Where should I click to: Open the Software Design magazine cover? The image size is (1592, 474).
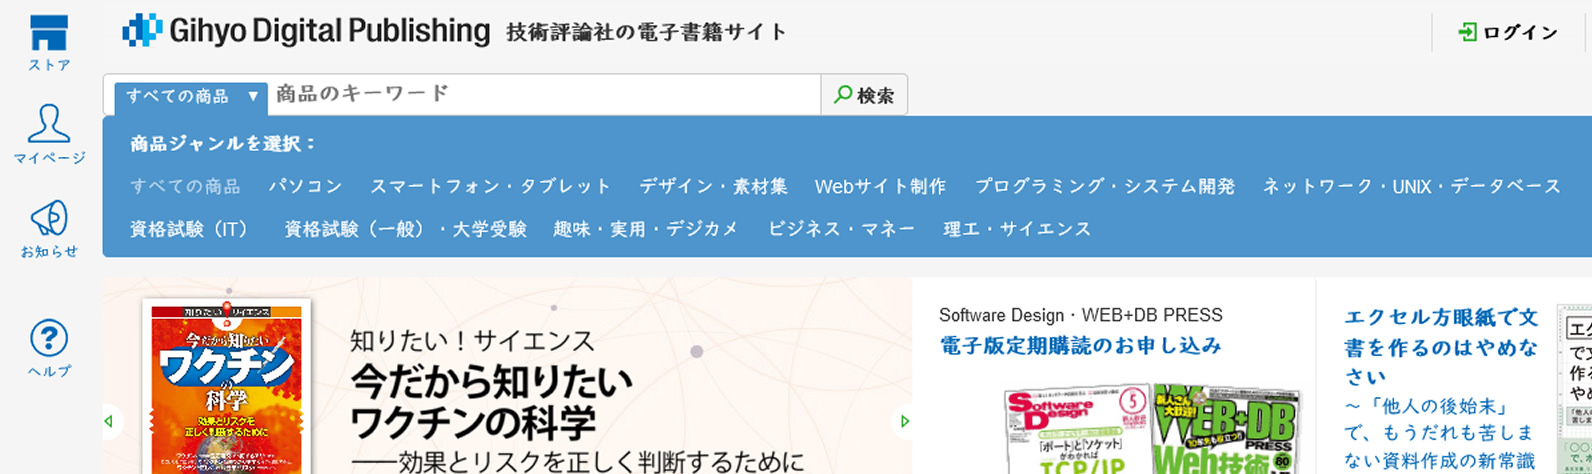pos(1078,430)
